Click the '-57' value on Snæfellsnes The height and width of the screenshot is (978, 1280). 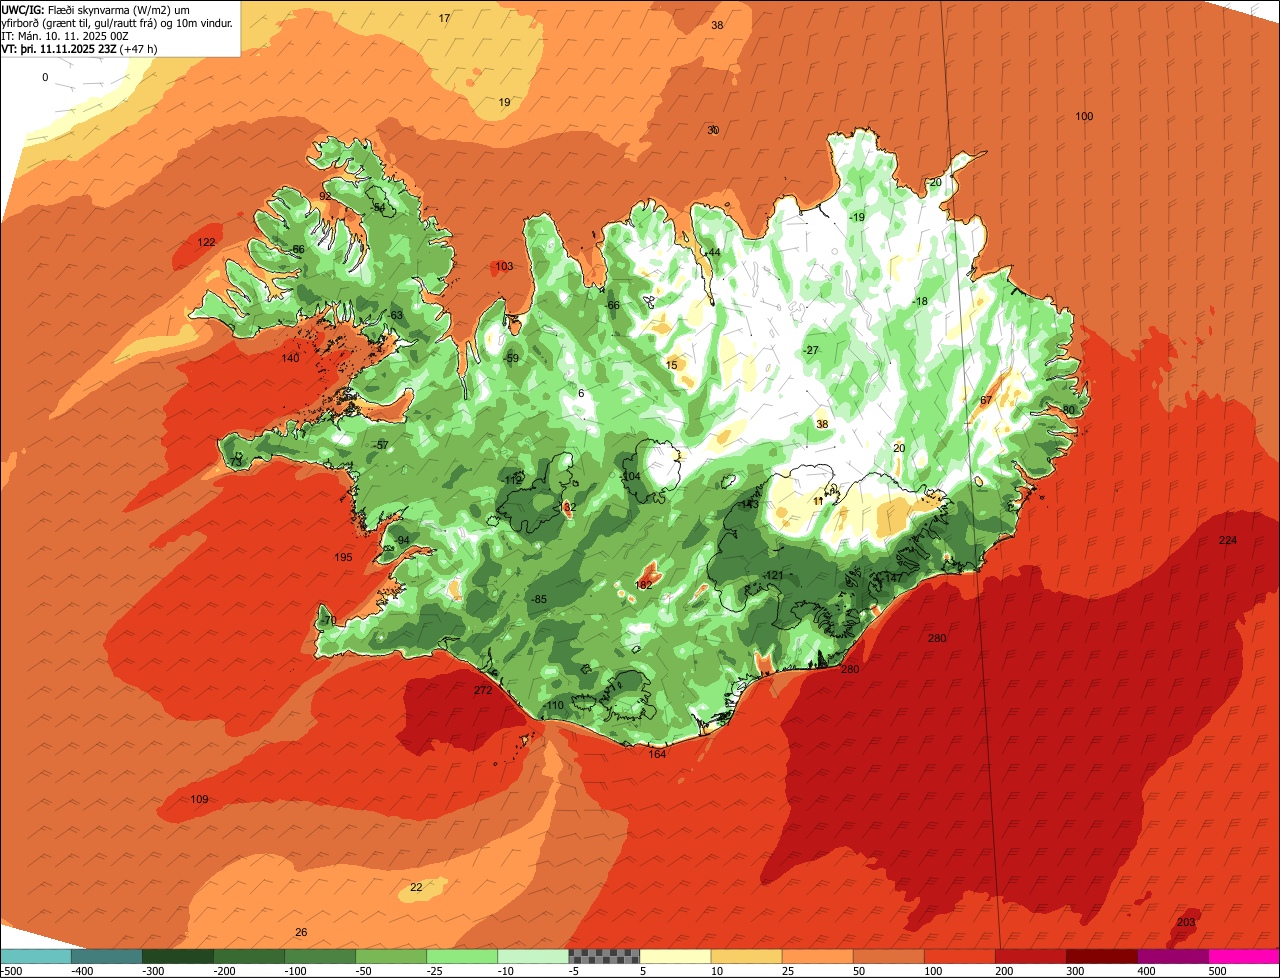coord(381,445)
